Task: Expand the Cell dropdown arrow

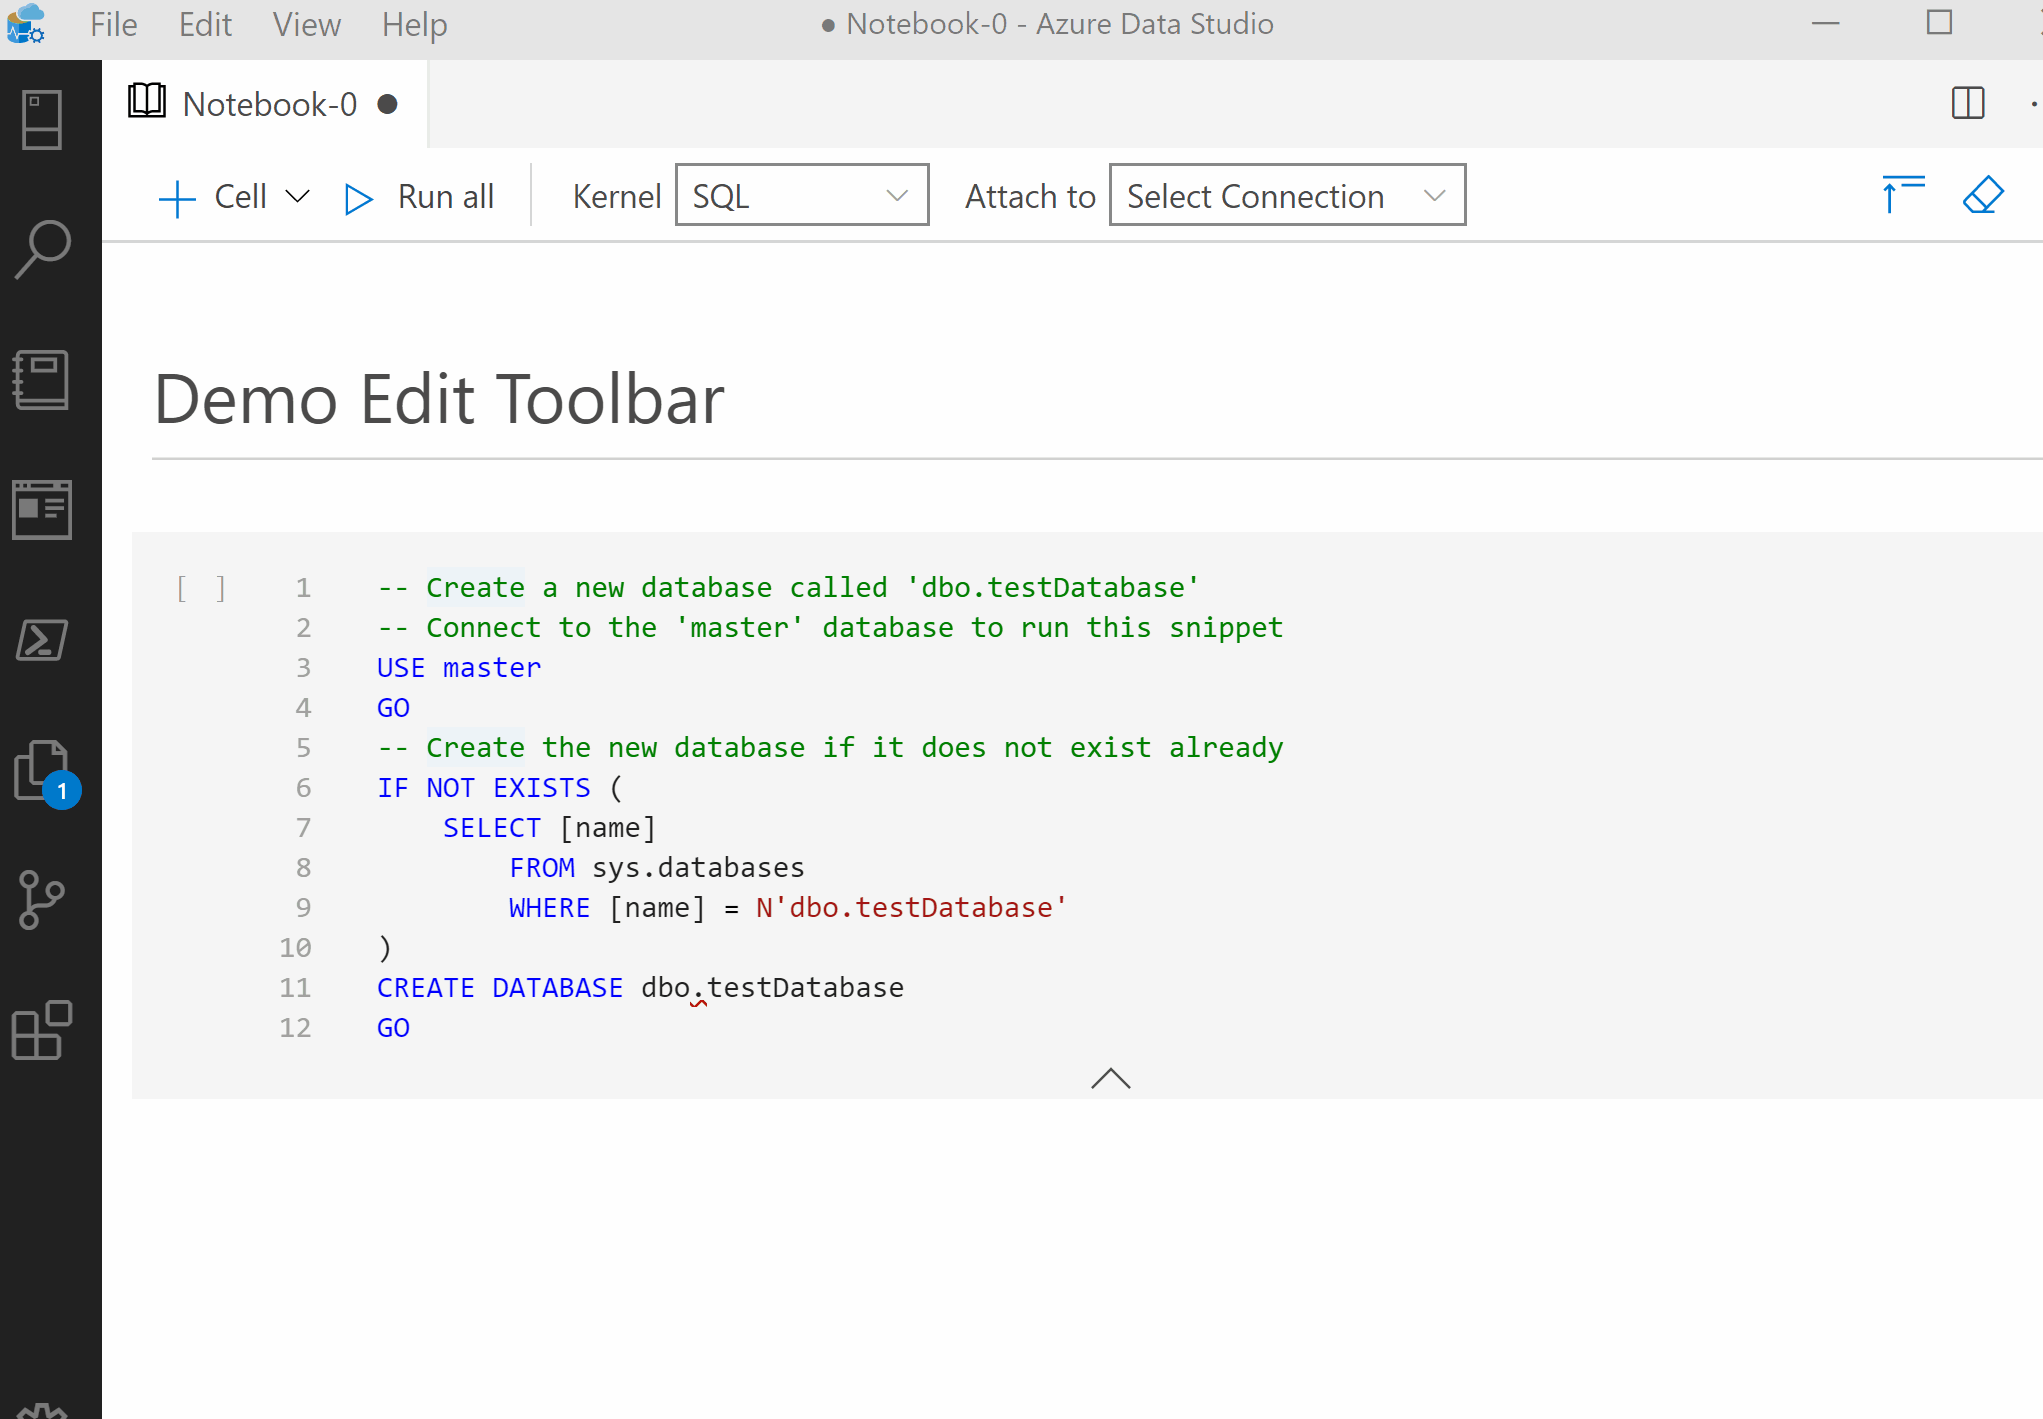Action: [297, 197]
